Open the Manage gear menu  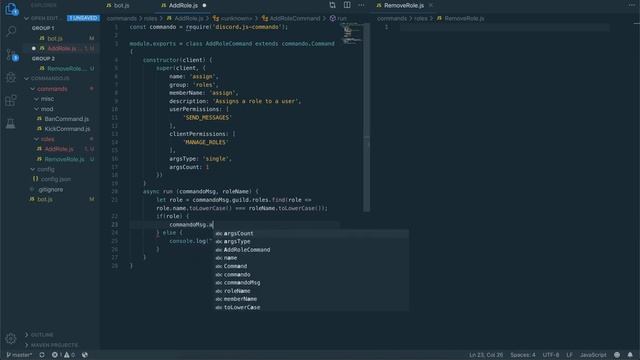(11, 338)
